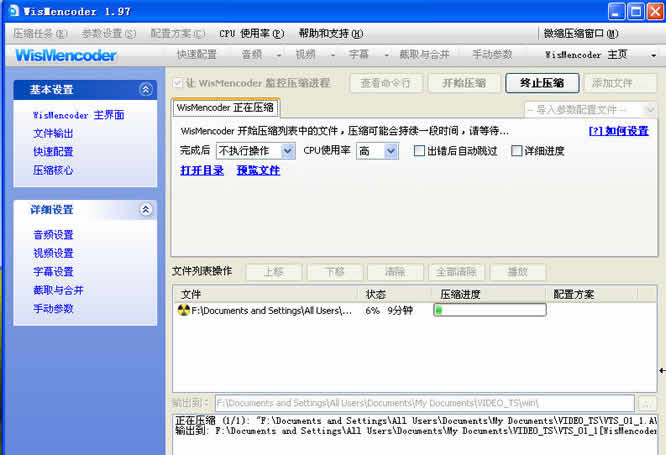Open 手动参数 in the sidebar
The image size is (666, 455).
(53, 308)
